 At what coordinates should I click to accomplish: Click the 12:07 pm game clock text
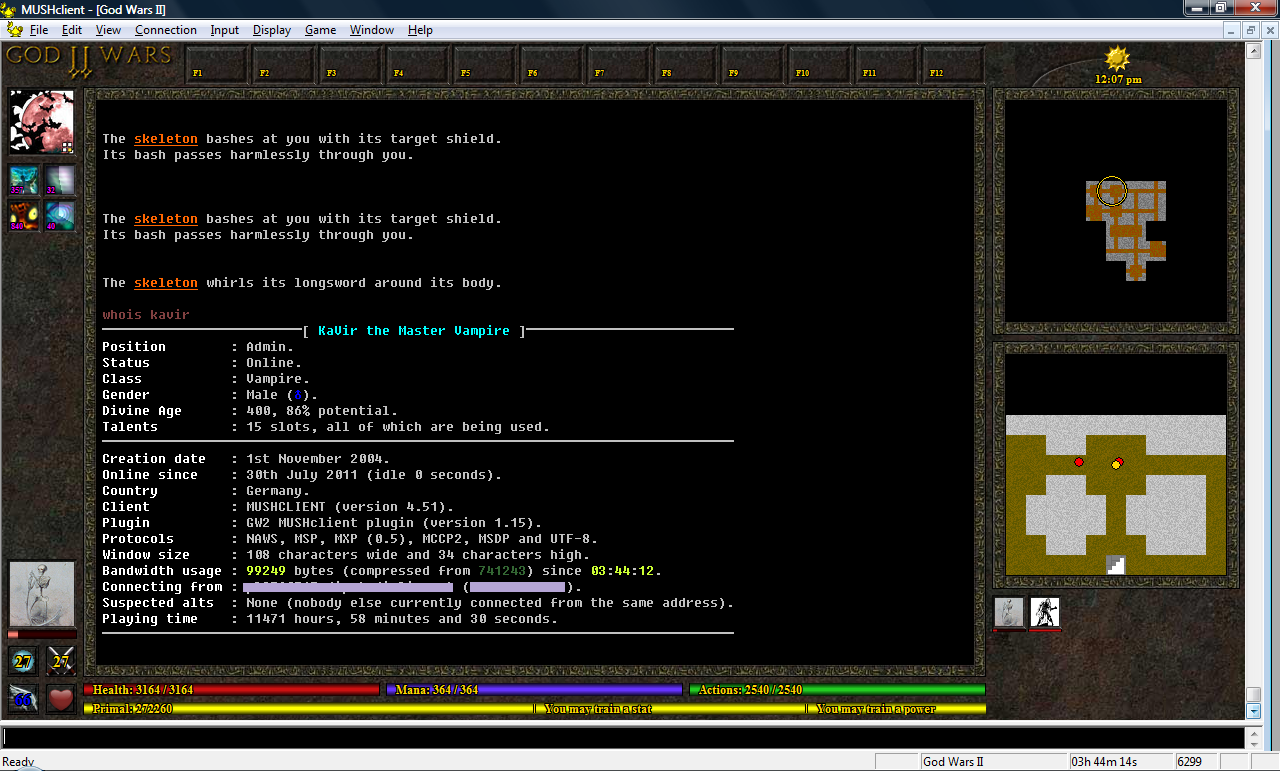coord(1118,79)
